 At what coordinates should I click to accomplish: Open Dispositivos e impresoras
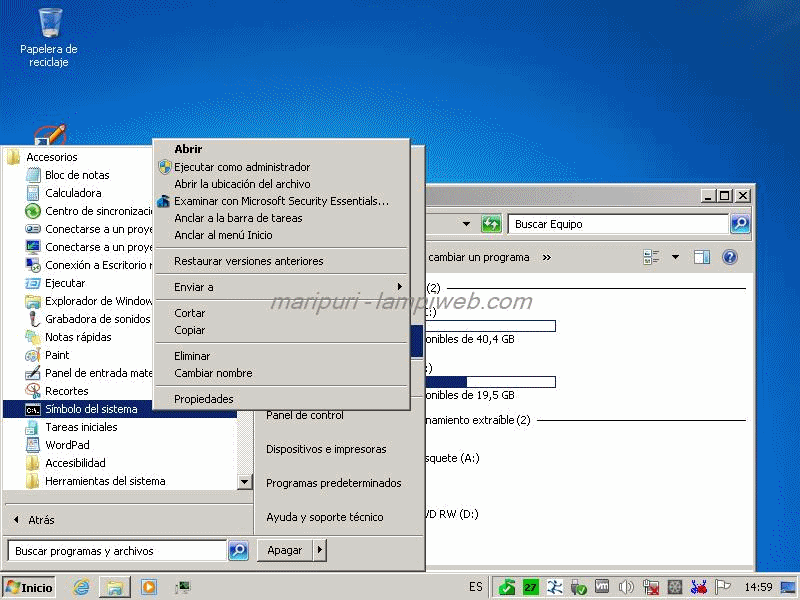click(x=326, y=449)
